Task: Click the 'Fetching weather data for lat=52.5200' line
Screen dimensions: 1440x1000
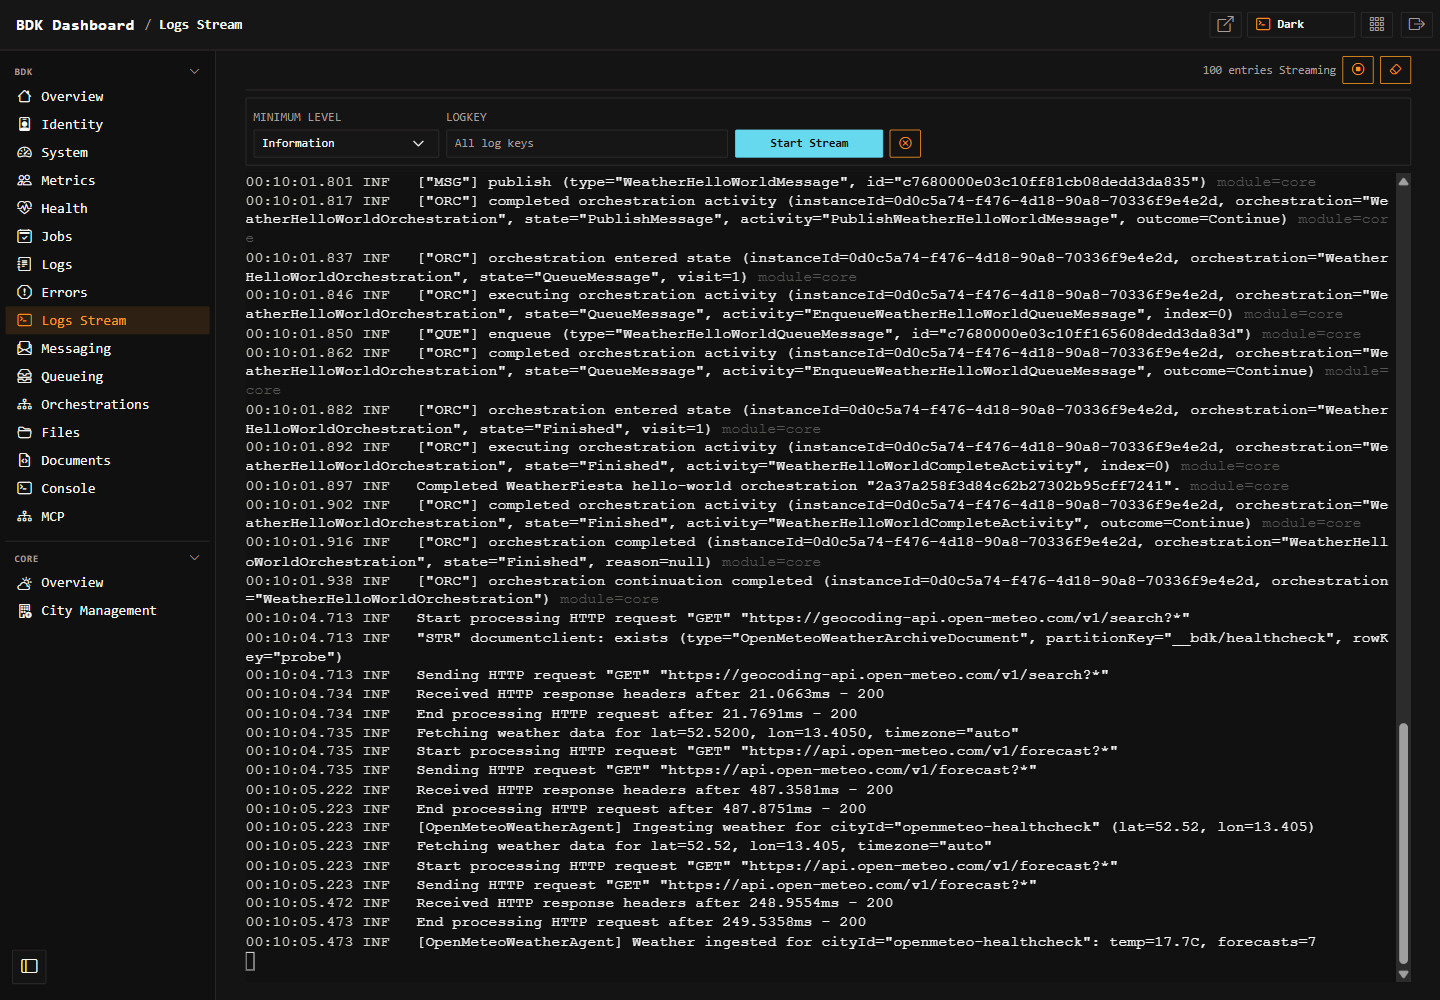Action: [632, 733]
